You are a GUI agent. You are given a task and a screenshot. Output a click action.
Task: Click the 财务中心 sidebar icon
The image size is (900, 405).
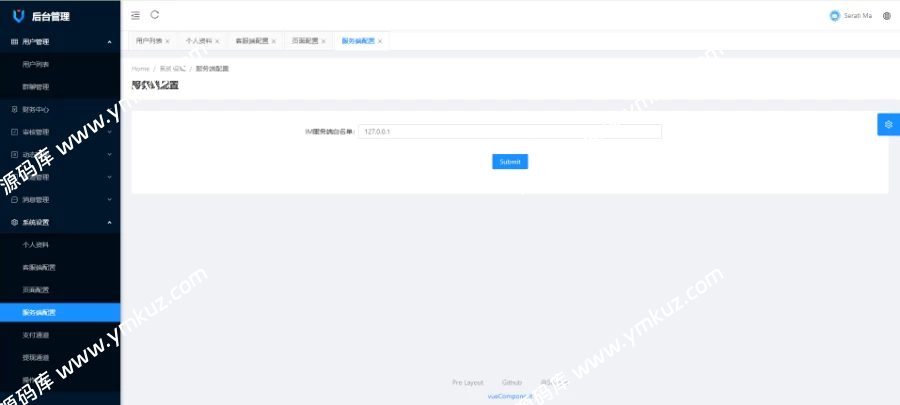(15, 109)
